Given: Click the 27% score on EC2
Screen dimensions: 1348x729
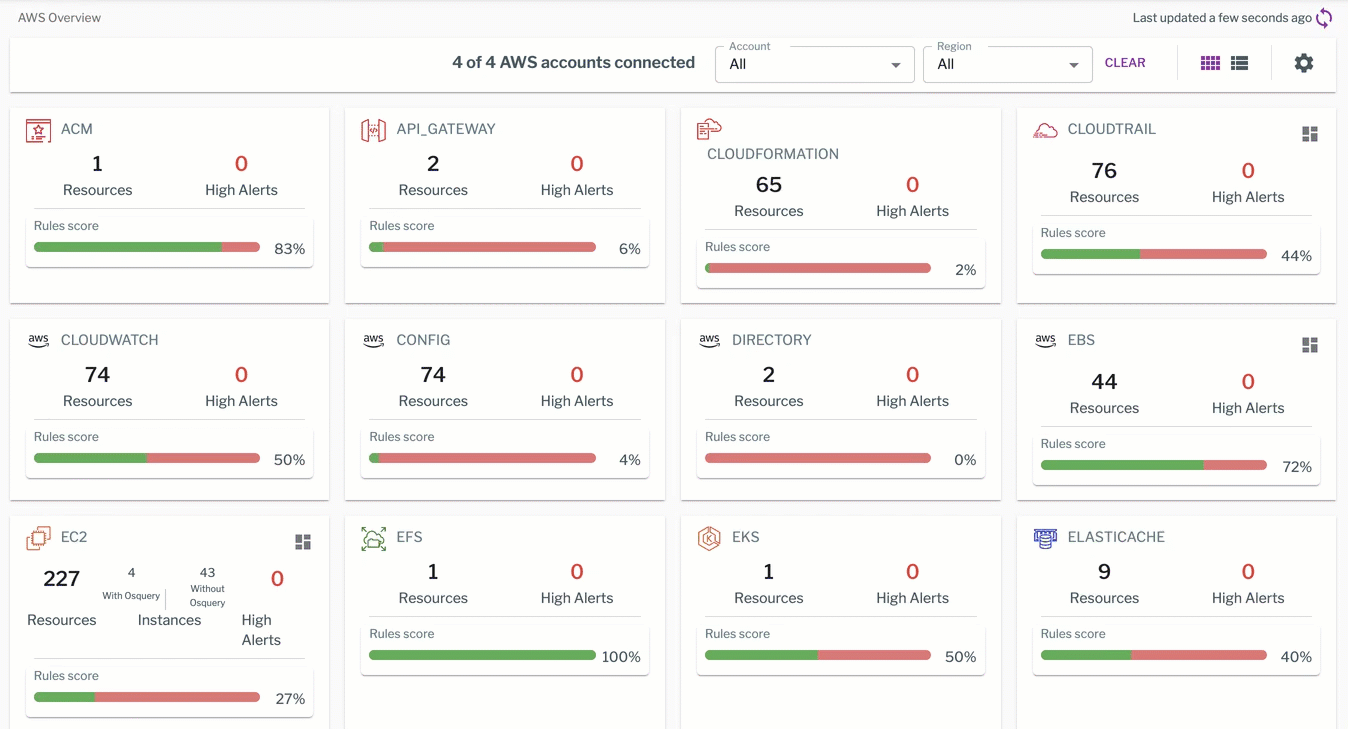Looking at the screenshot, I should point(290,699).
